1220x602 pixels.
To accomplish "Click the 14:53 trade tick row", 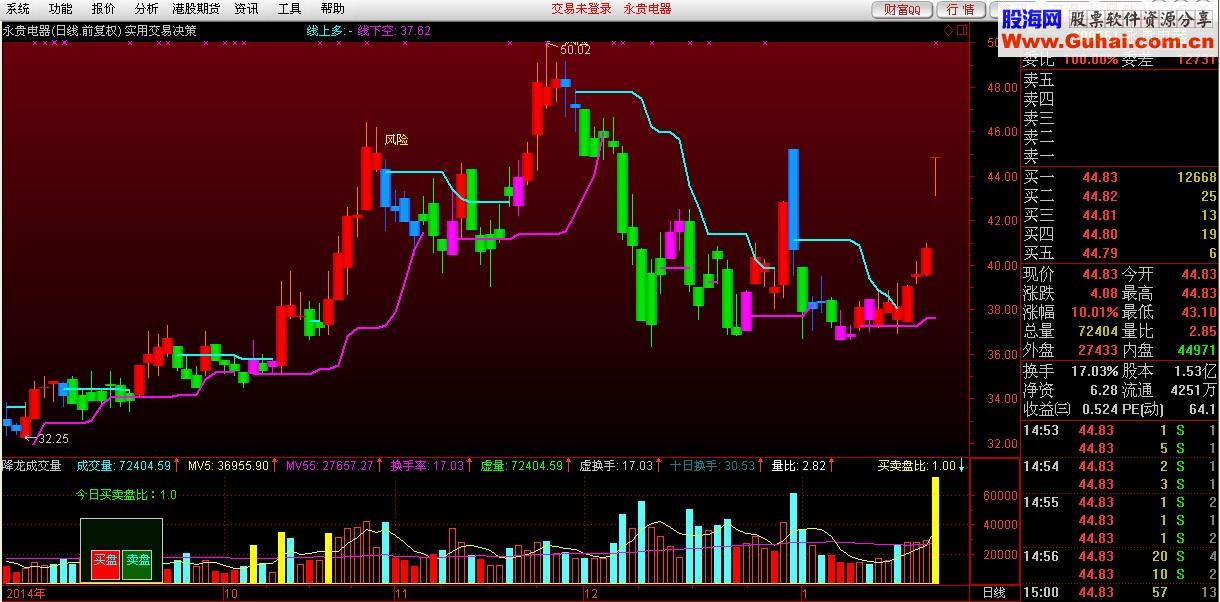I will point(1120,430).
